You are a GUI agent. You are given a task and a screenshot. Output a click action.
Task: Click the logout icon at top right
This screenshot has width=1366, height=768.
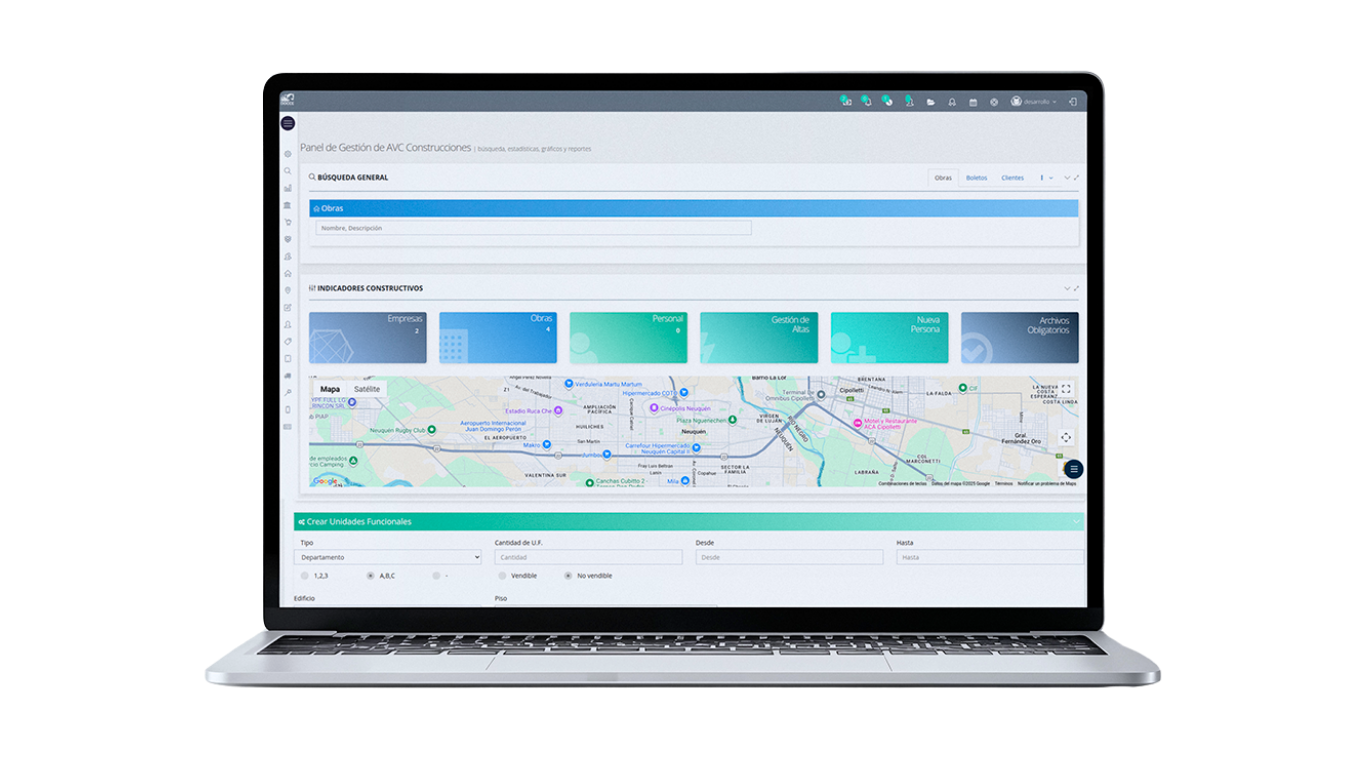[x=1072, y=102]
